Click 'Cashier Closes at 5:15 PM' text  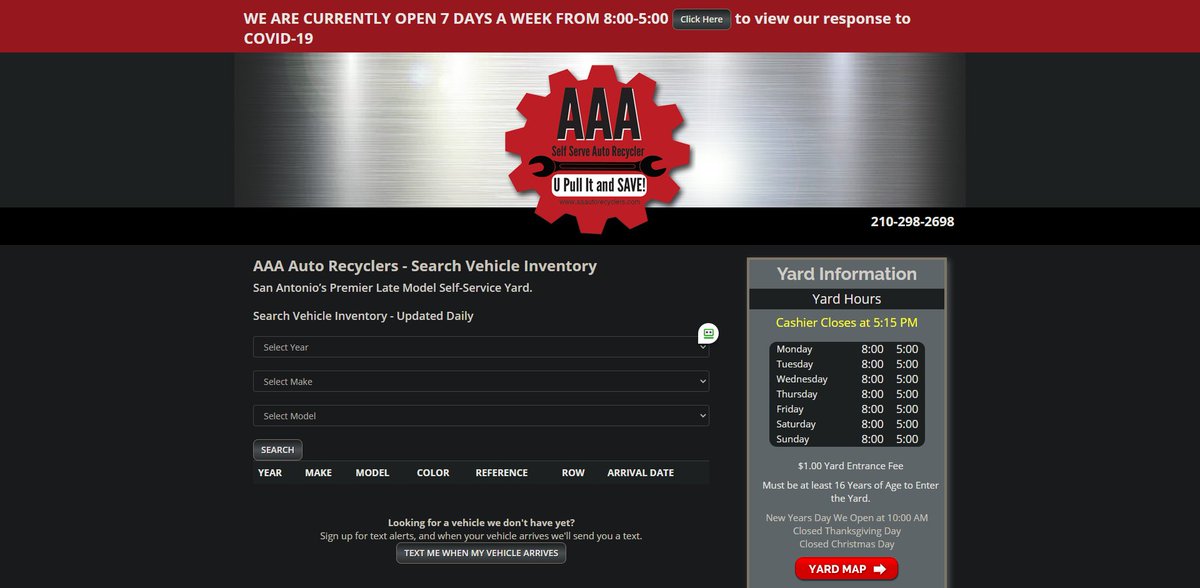click(x=846, y=323)
